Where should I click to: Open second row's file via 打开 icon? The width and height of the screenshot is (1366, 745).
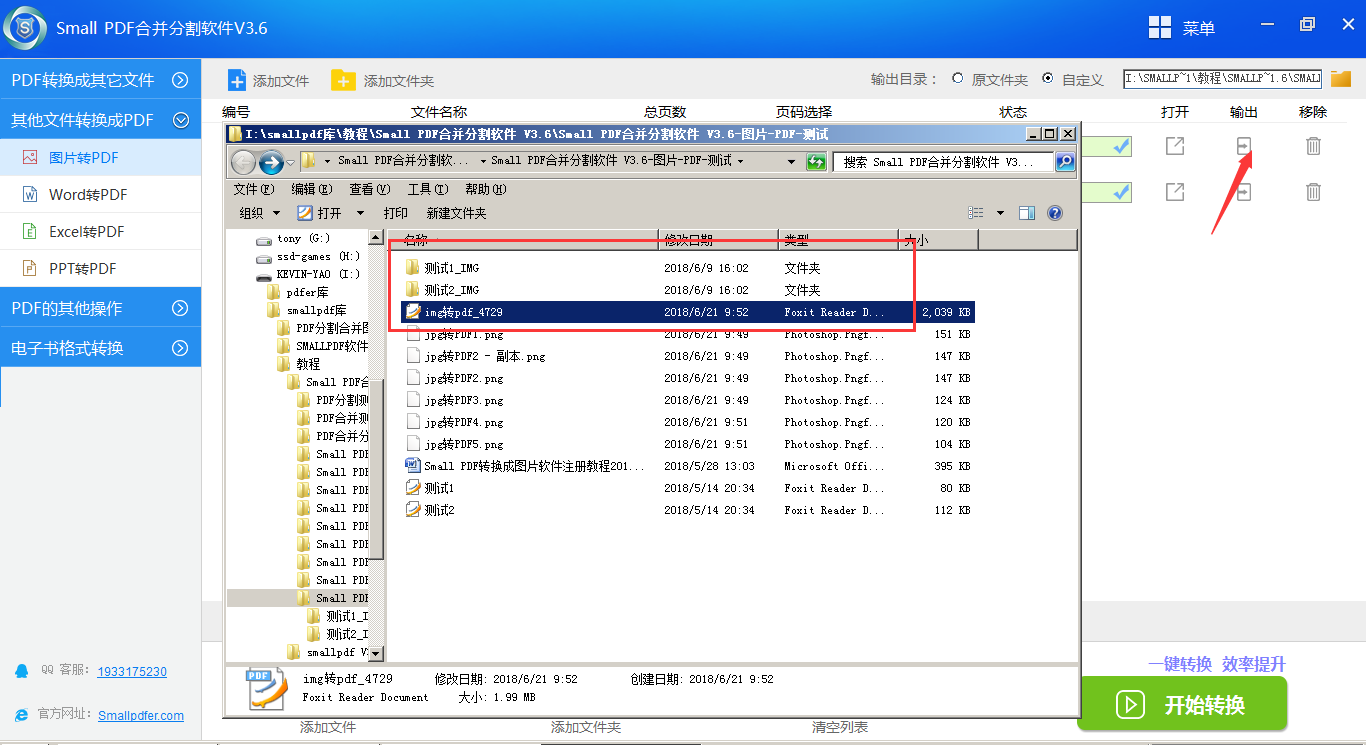(x=1175, y=191)
